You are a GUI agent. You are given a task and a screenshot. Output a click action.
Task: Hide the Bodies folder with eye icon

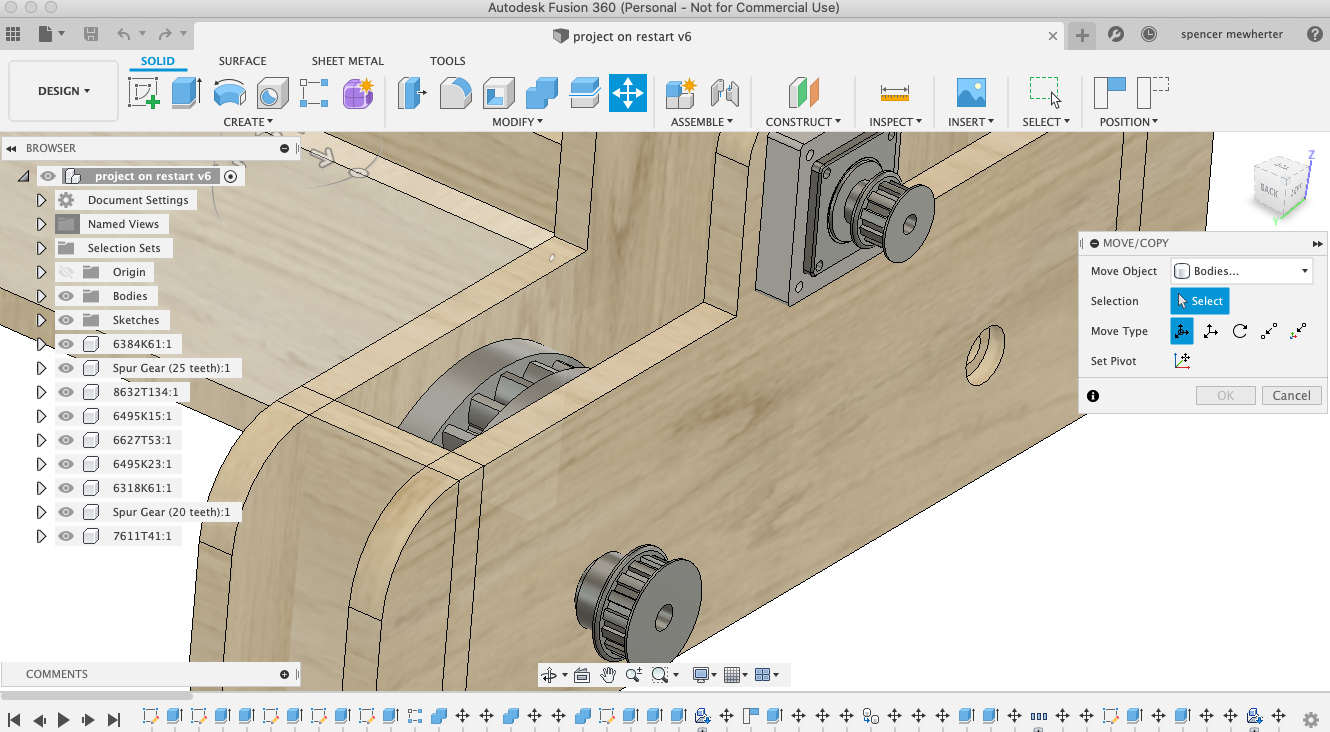click(x=67, y=296)
